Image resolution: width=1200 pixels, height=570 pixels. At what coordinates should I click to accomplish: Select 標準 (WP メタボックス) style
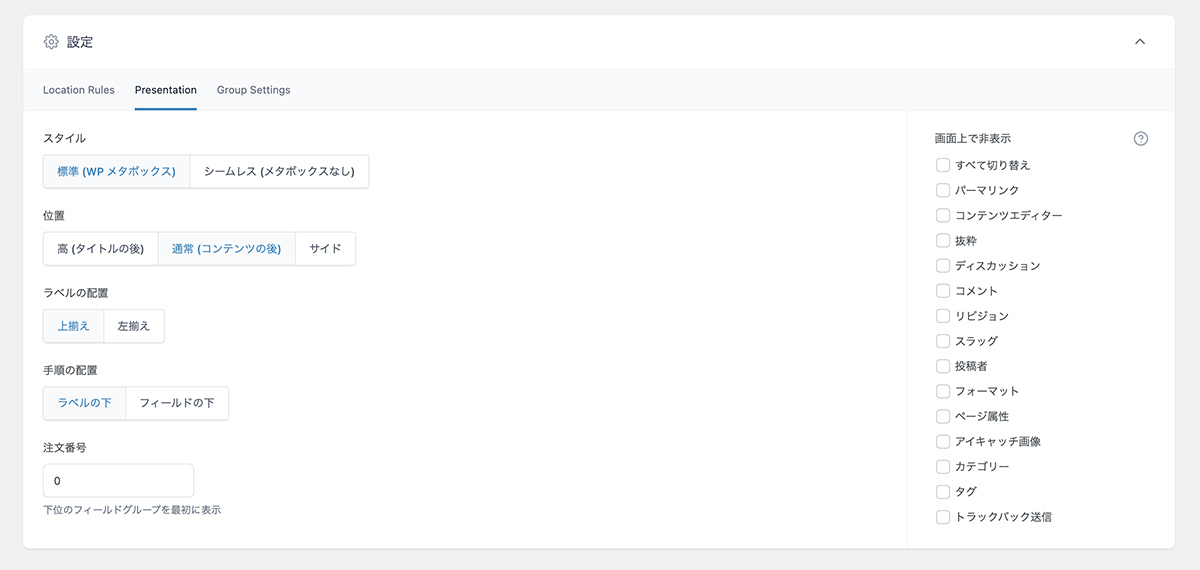tap(116, 171)
